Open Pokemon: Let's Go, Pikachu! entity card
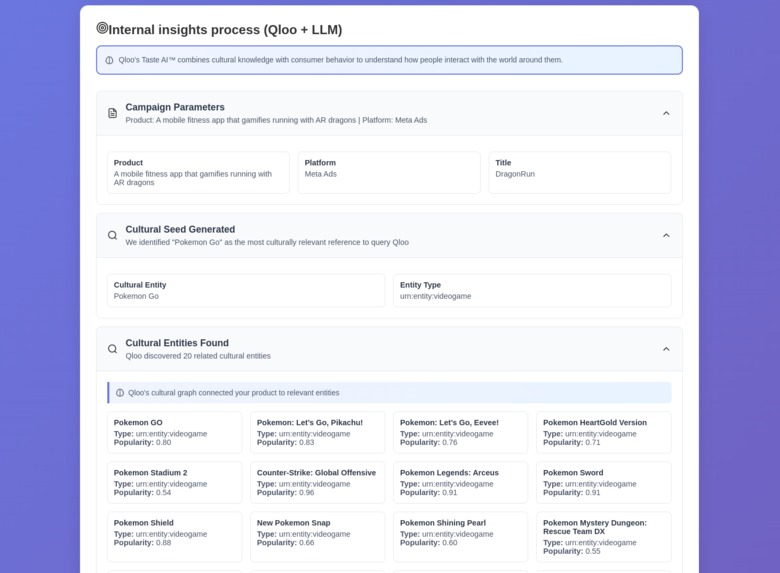Screen dimensions: 780x573 coord(317,432)
